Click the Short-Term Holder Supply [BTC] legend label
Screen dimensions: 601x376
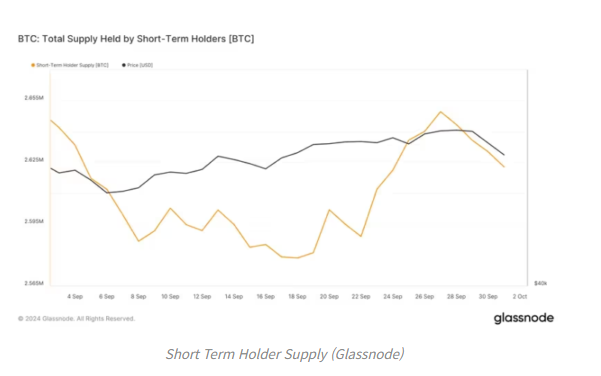tap(72, 65)
